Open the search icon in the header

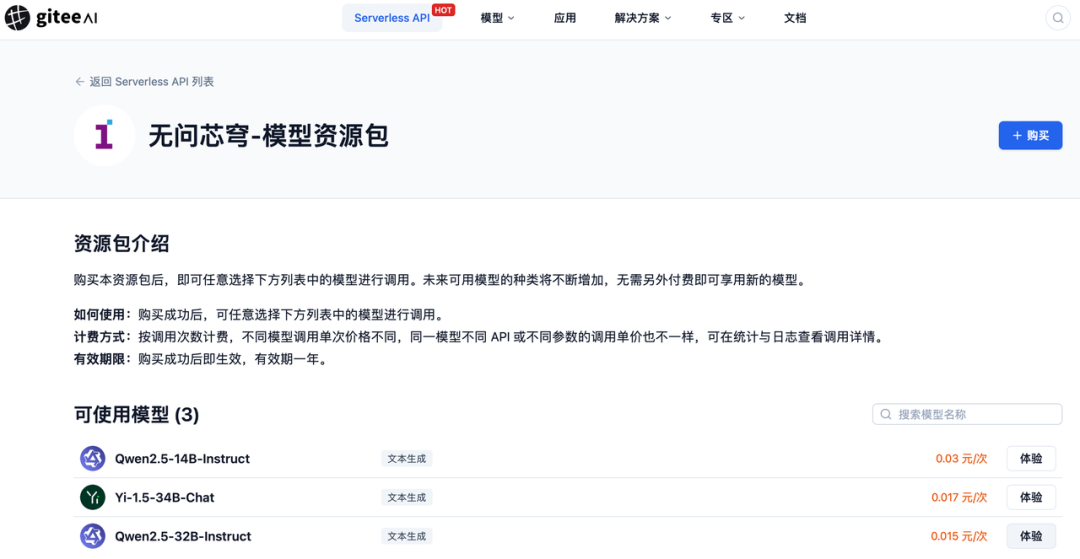pos(1057,18)
